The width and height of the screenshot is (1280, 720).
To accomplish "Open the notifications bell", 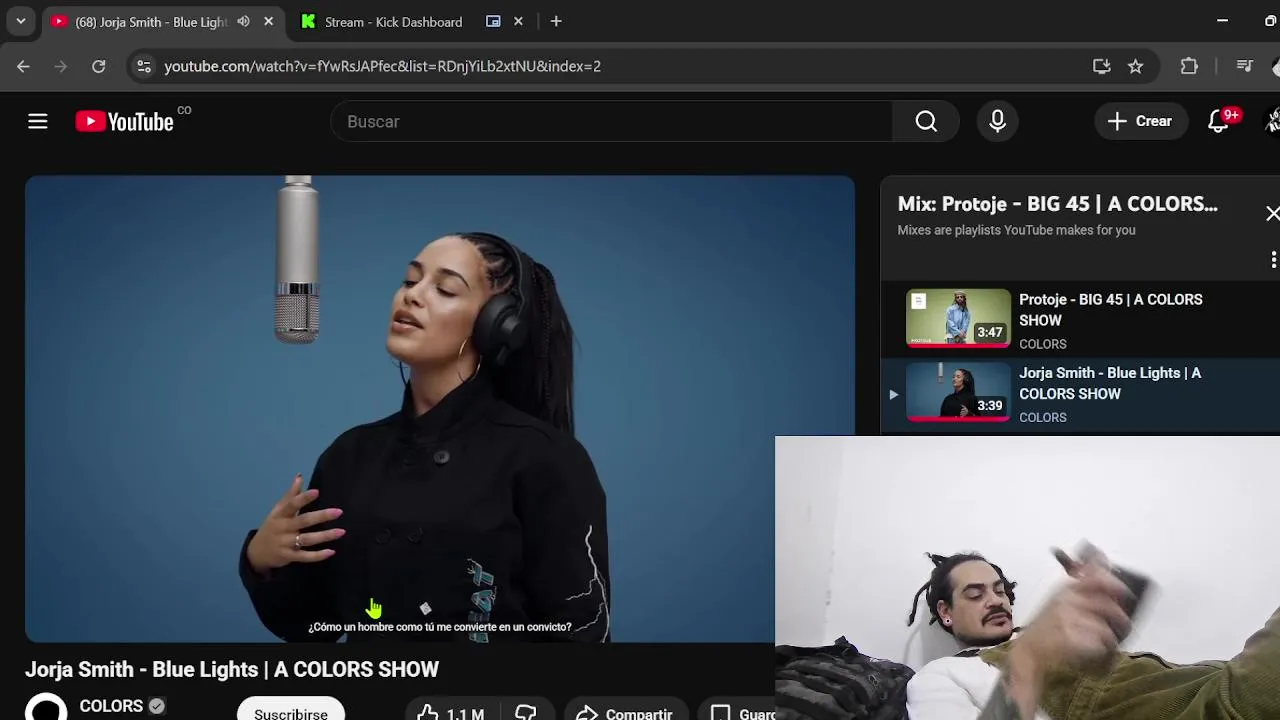I will [1218, 121].
